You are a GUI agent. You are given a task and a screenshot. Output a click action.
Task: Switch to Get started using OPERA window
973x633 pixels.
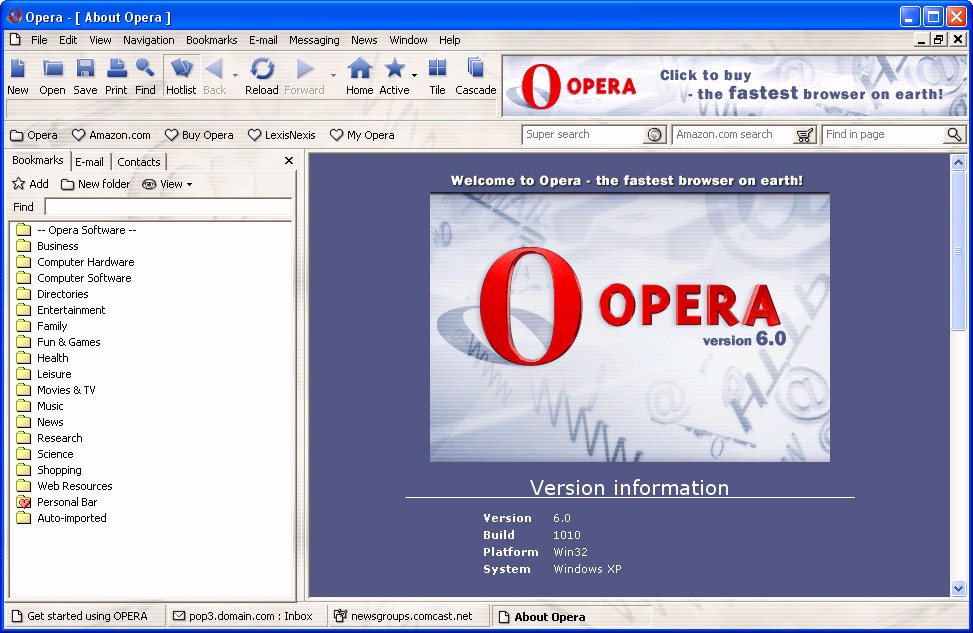pos(86,616)
